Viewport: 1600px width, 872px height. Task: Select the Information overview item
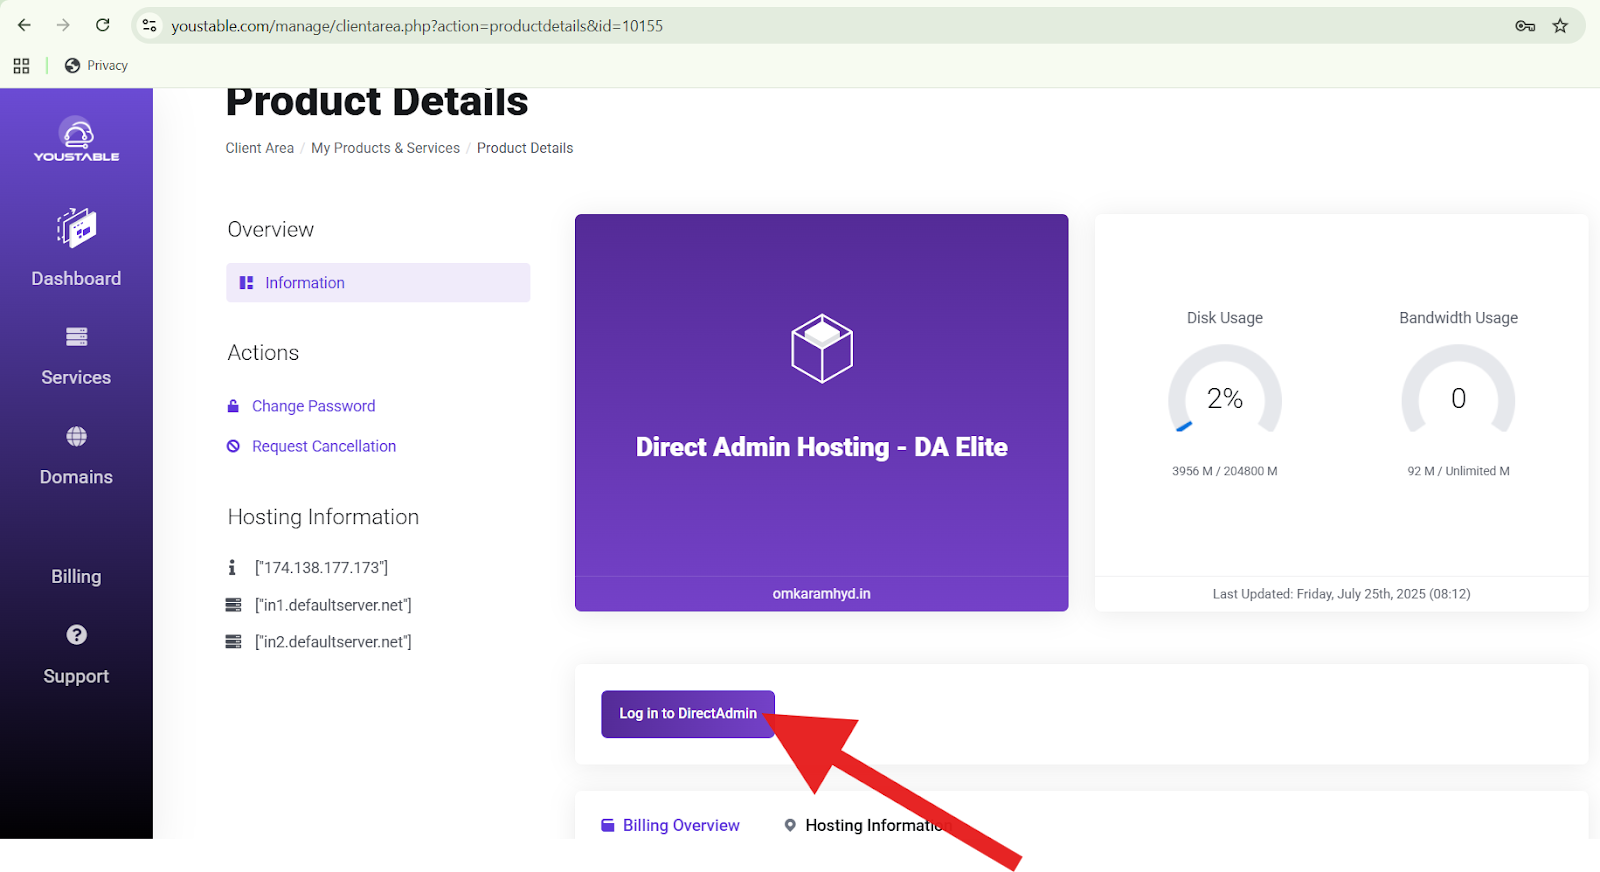click(x=378, y=283)
